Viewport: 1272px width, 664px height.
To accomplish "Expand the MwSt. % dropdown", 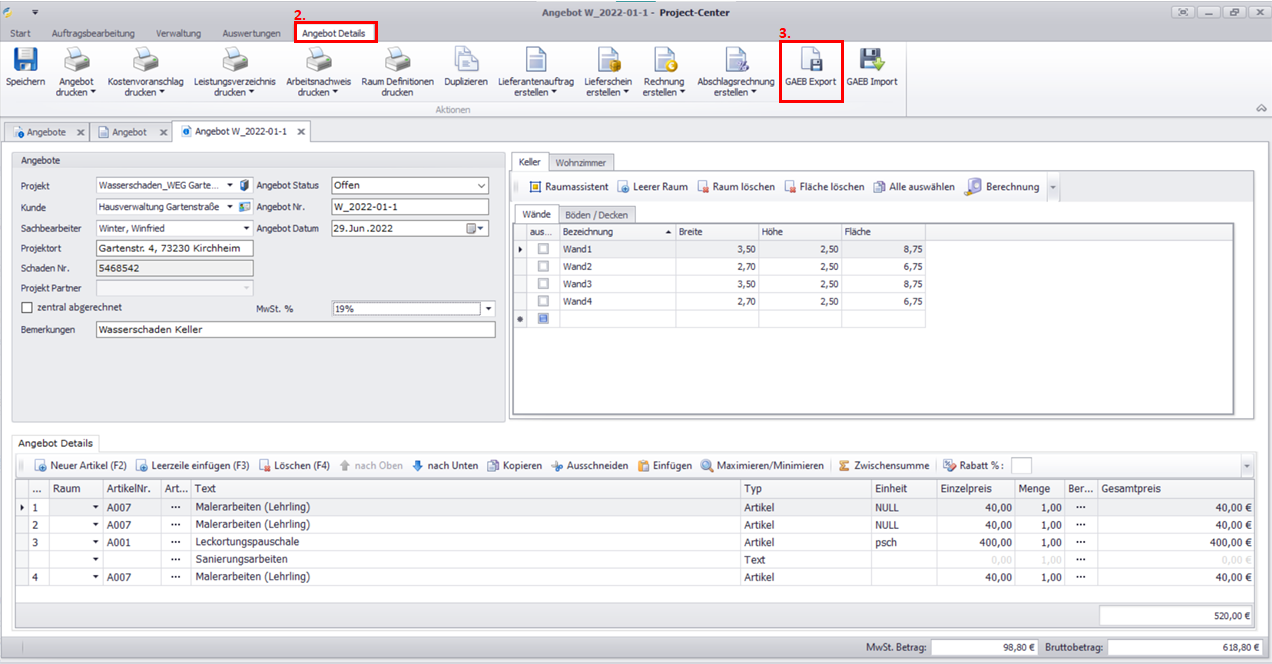I will tap(488, 309).
